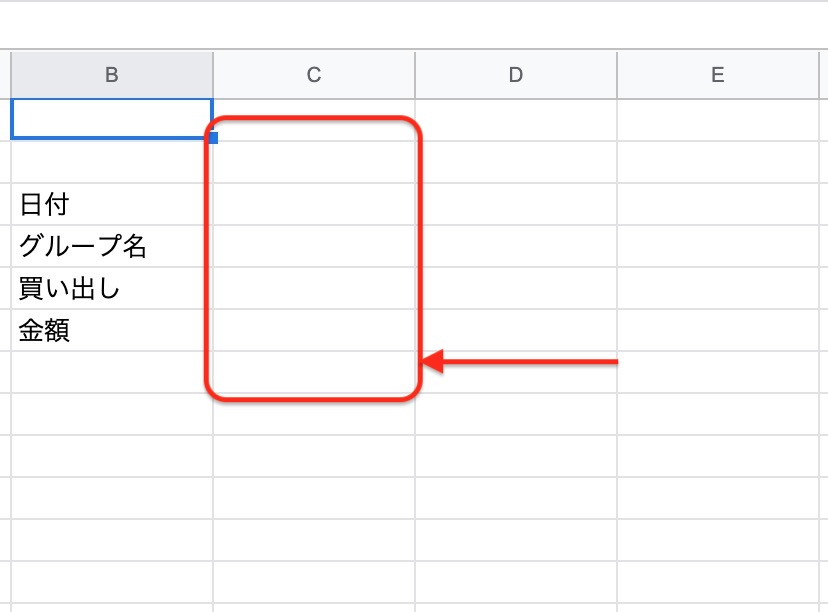
Task: Select the cell labeled 金額
Action: 112,331
